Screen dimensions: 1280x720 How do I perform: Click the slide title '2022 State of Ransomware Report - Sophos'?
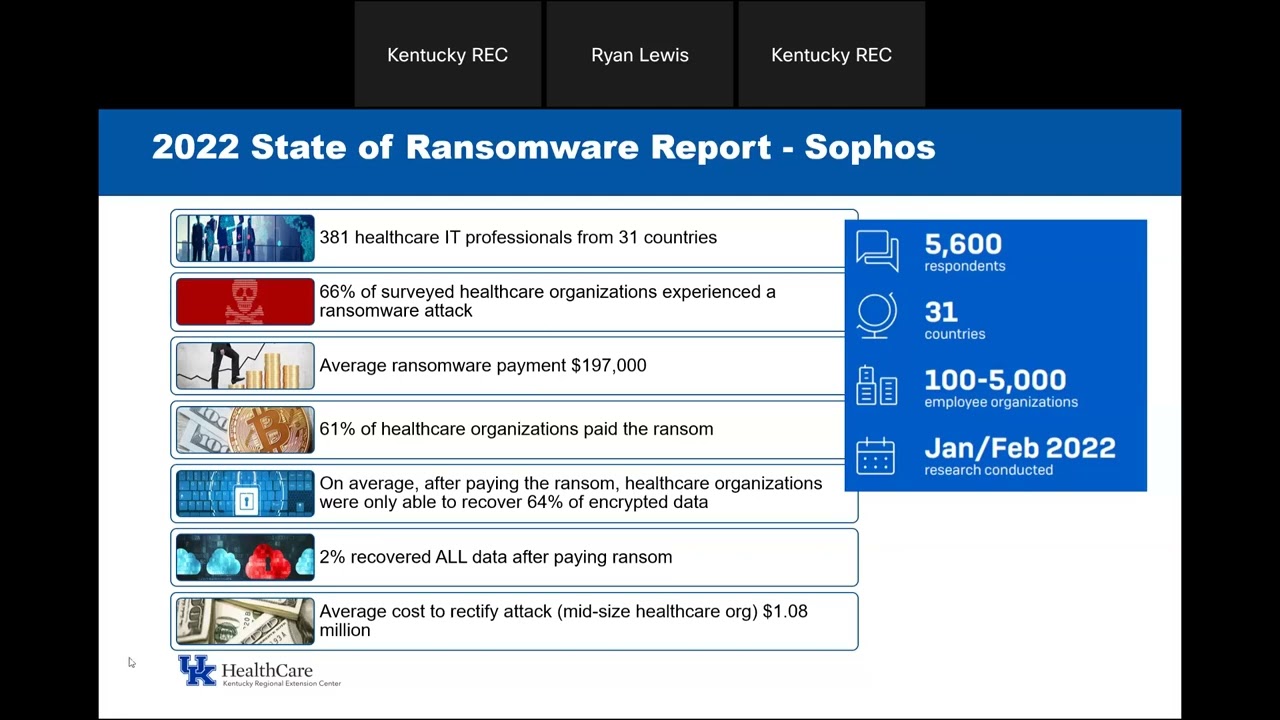point(543,147)
